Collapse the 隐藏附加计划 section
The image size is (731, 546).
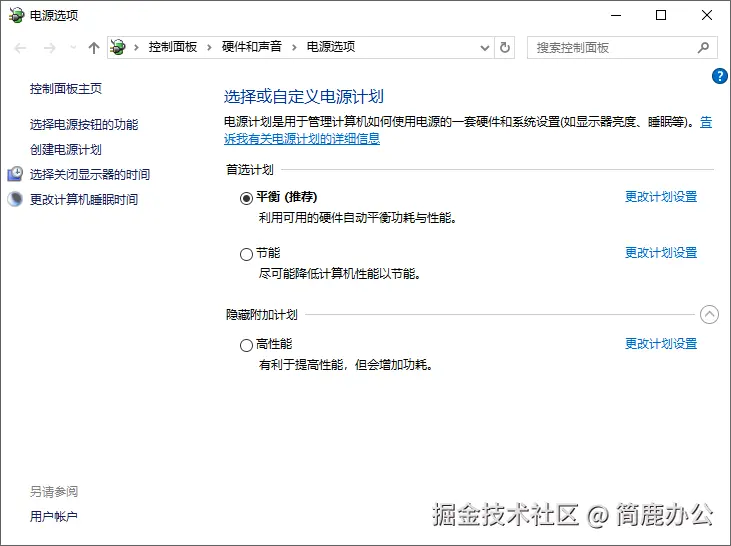coord(709,315)
